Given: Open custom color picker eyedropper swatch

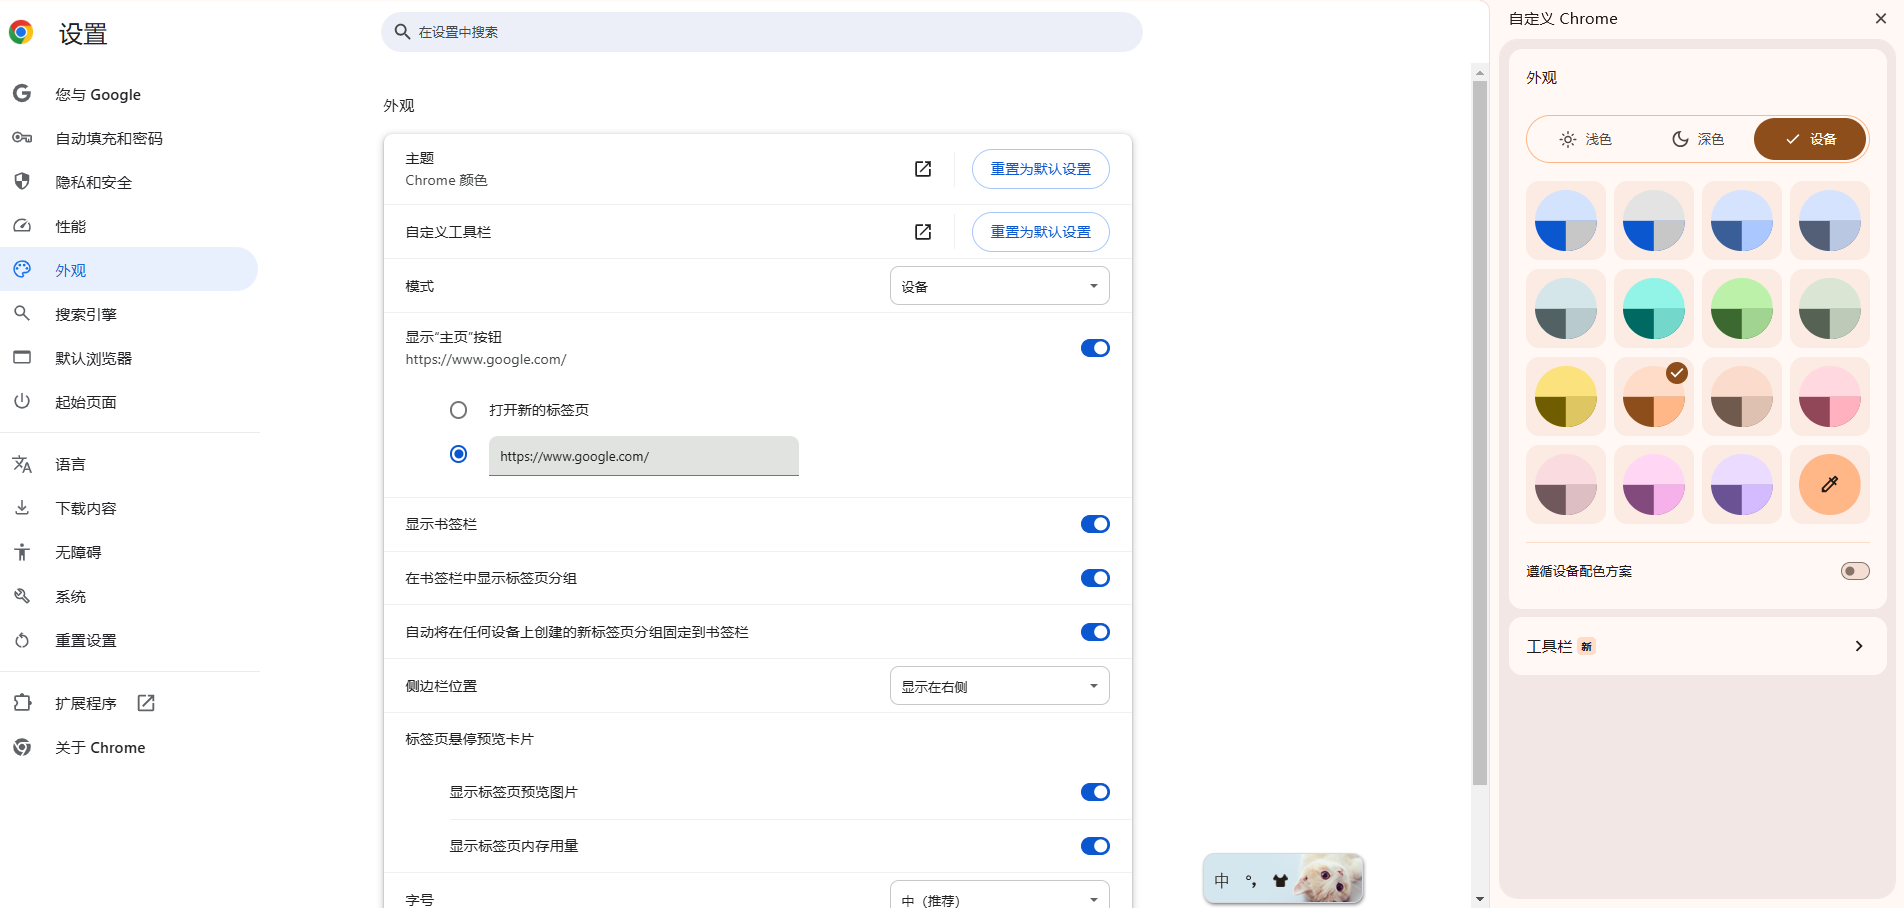Looking at the screenshot, I should point(1829,485).
